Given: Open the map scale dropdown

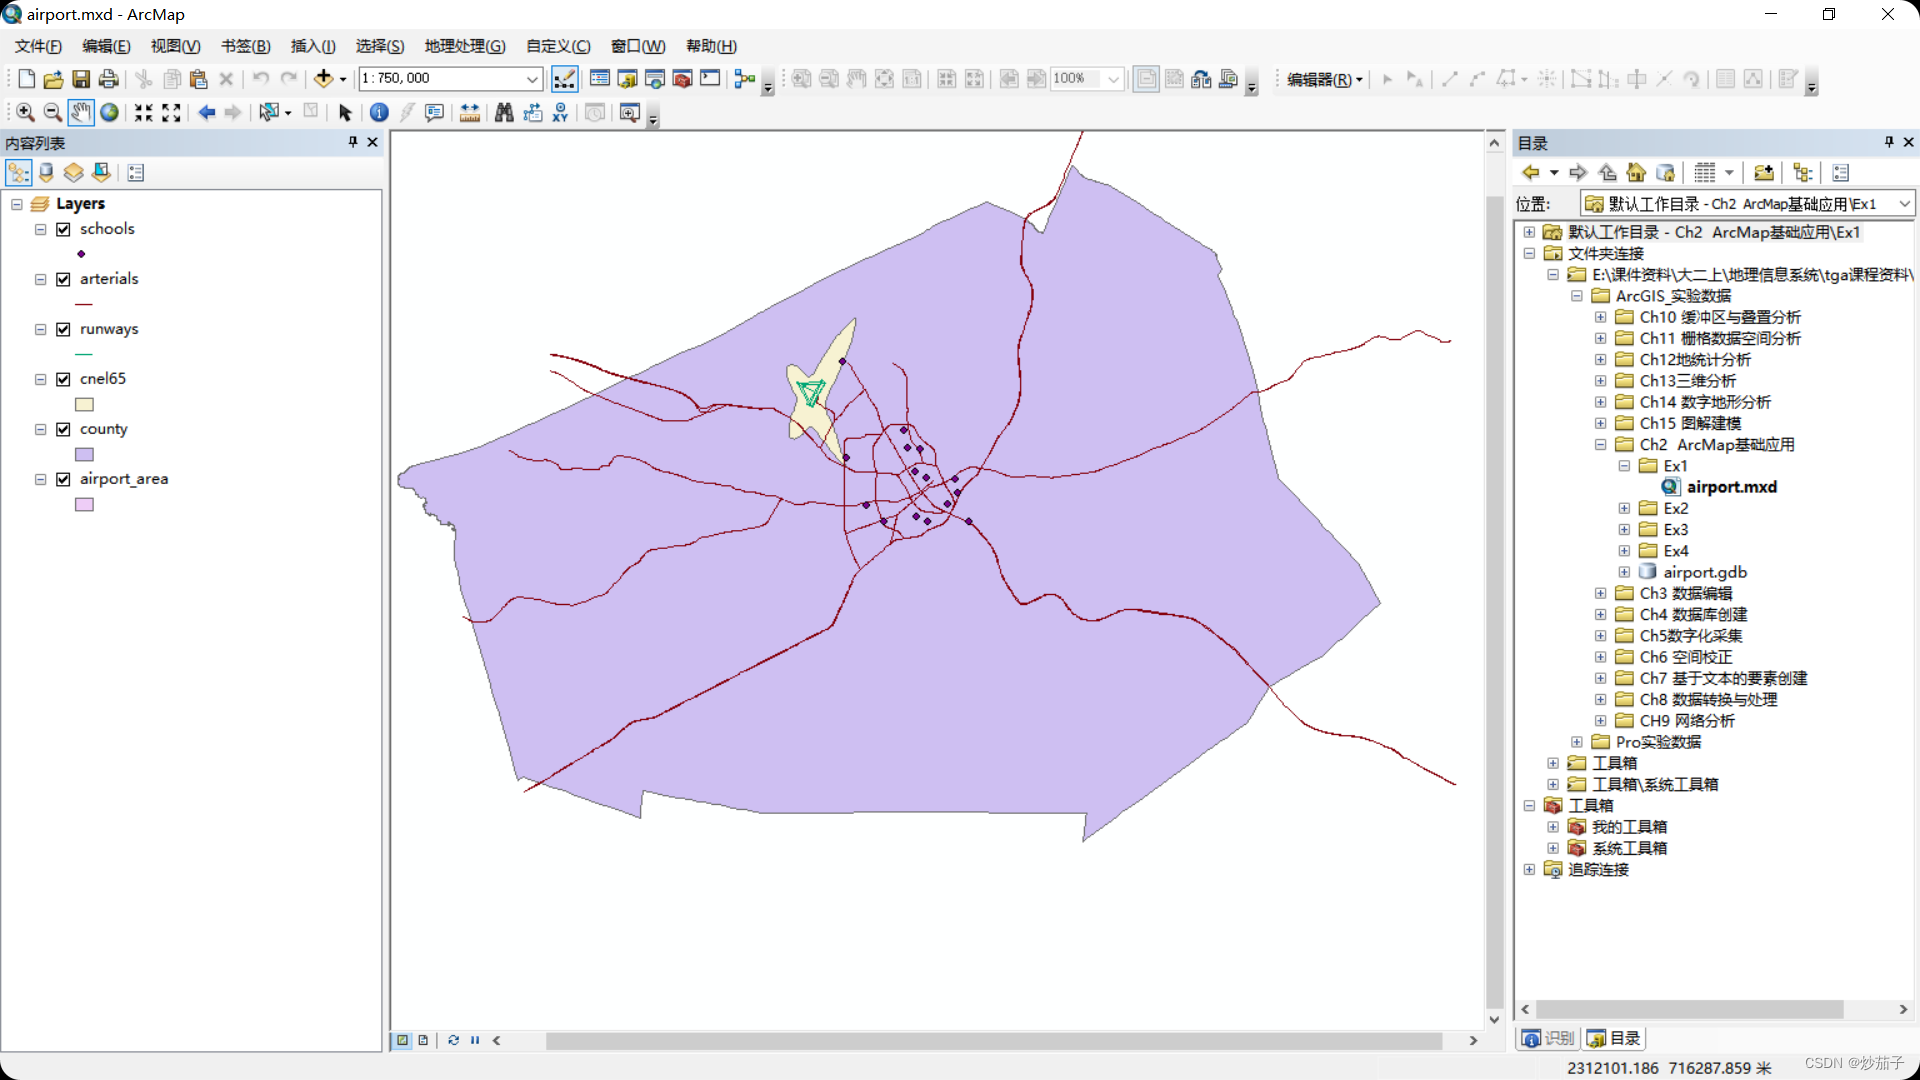Looking at the screenshot, I should click(532, 79).
